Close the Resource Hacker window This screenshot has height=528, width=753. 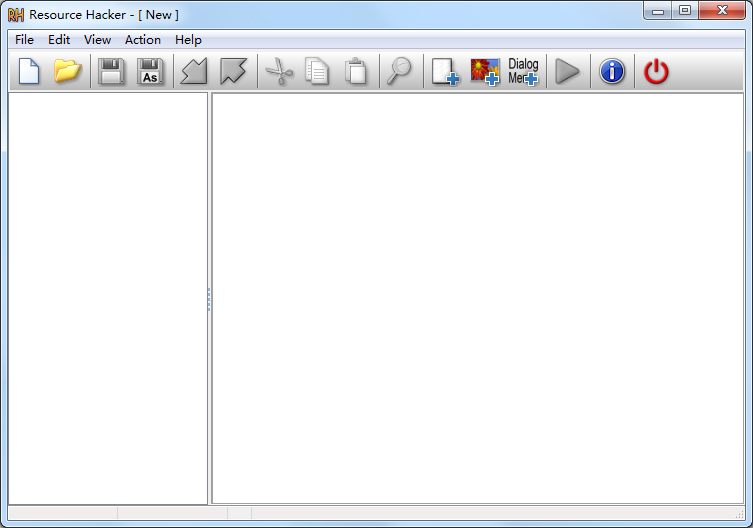722,11
